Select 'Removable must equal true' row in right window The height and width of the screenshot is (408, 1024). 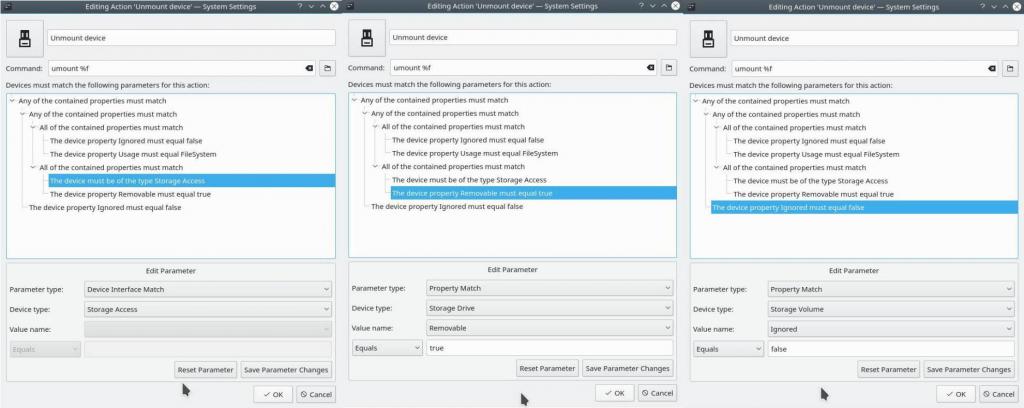(x=814, y=194)
